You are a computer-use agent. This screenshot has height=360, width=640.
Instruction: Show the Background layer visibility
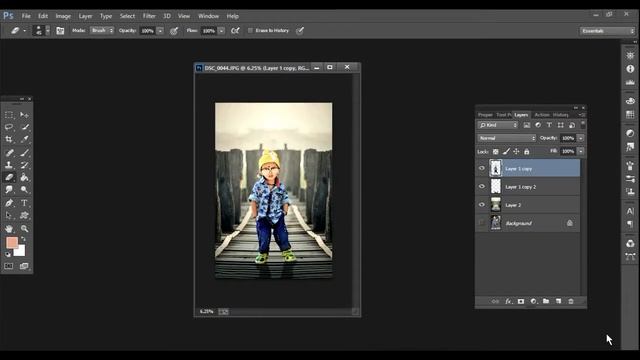pyautogui.click(x=482, y=223)
